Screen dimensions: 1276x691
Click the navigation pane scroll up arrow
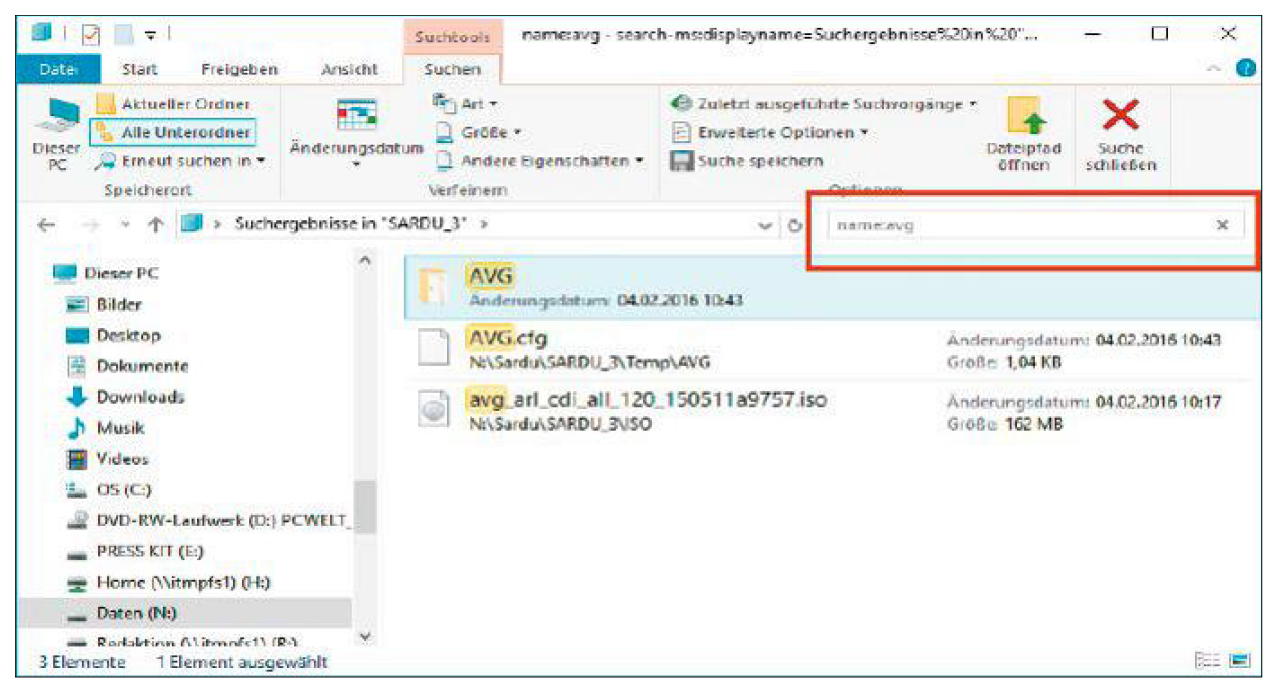pos(364,262)
